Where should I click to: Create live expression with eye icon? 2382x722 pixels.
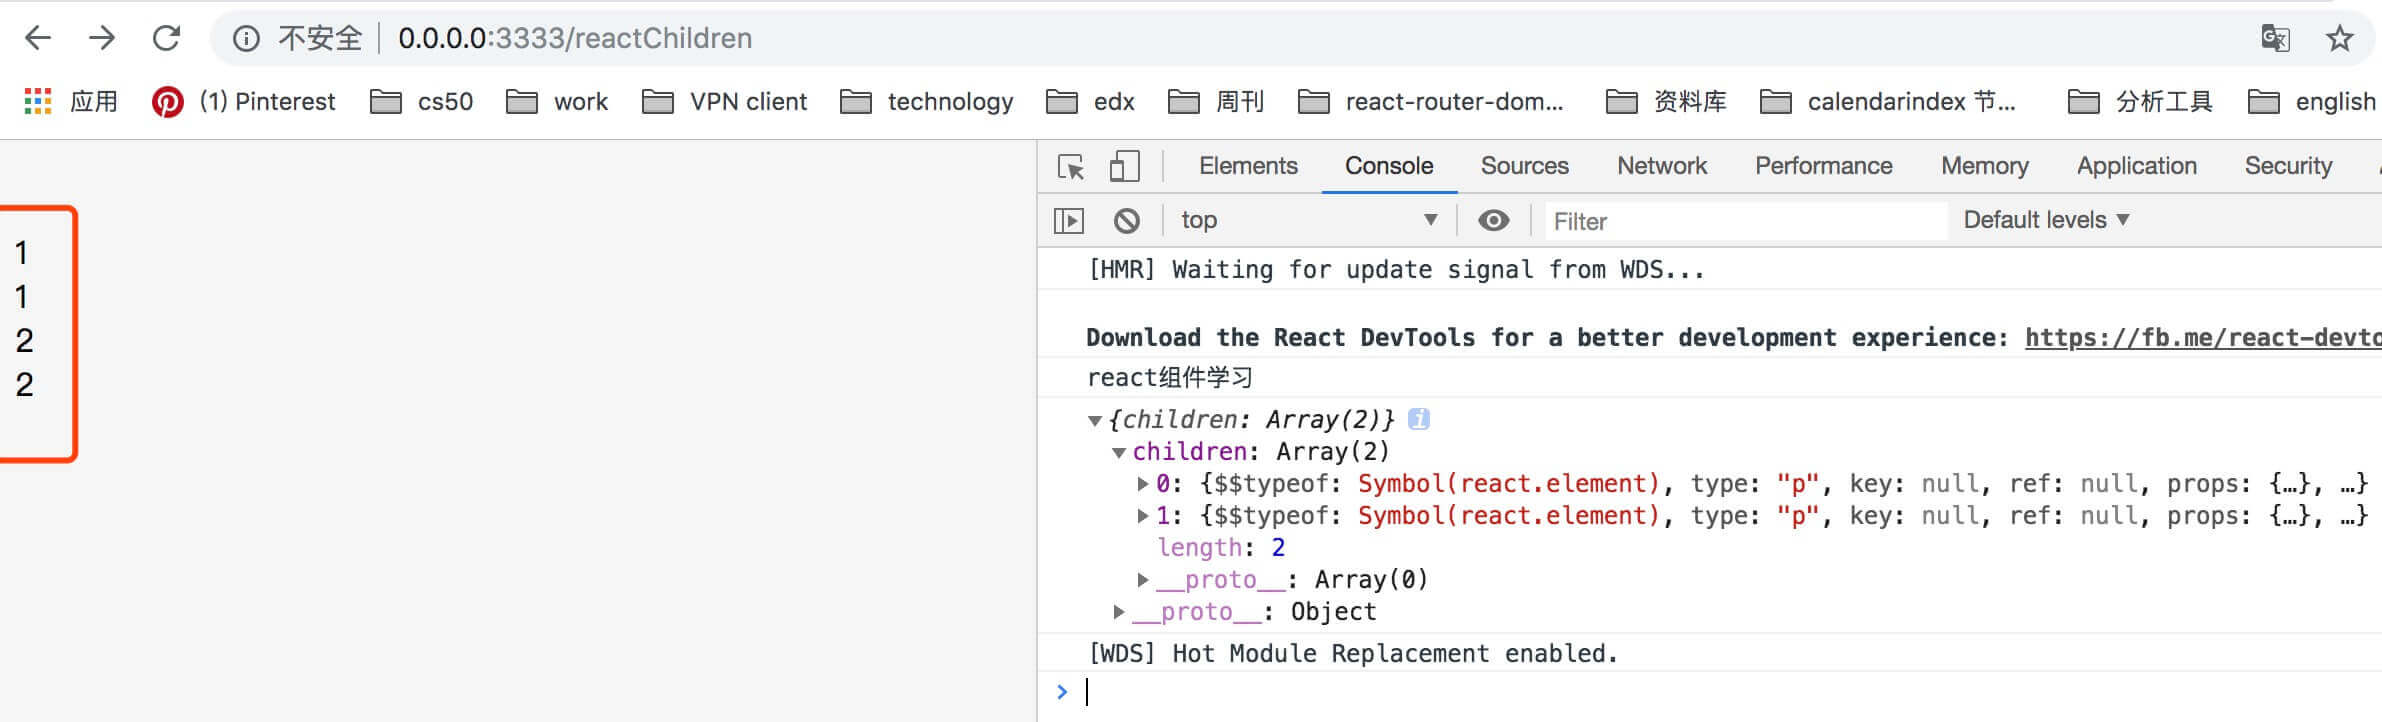tap(1494, 220)
